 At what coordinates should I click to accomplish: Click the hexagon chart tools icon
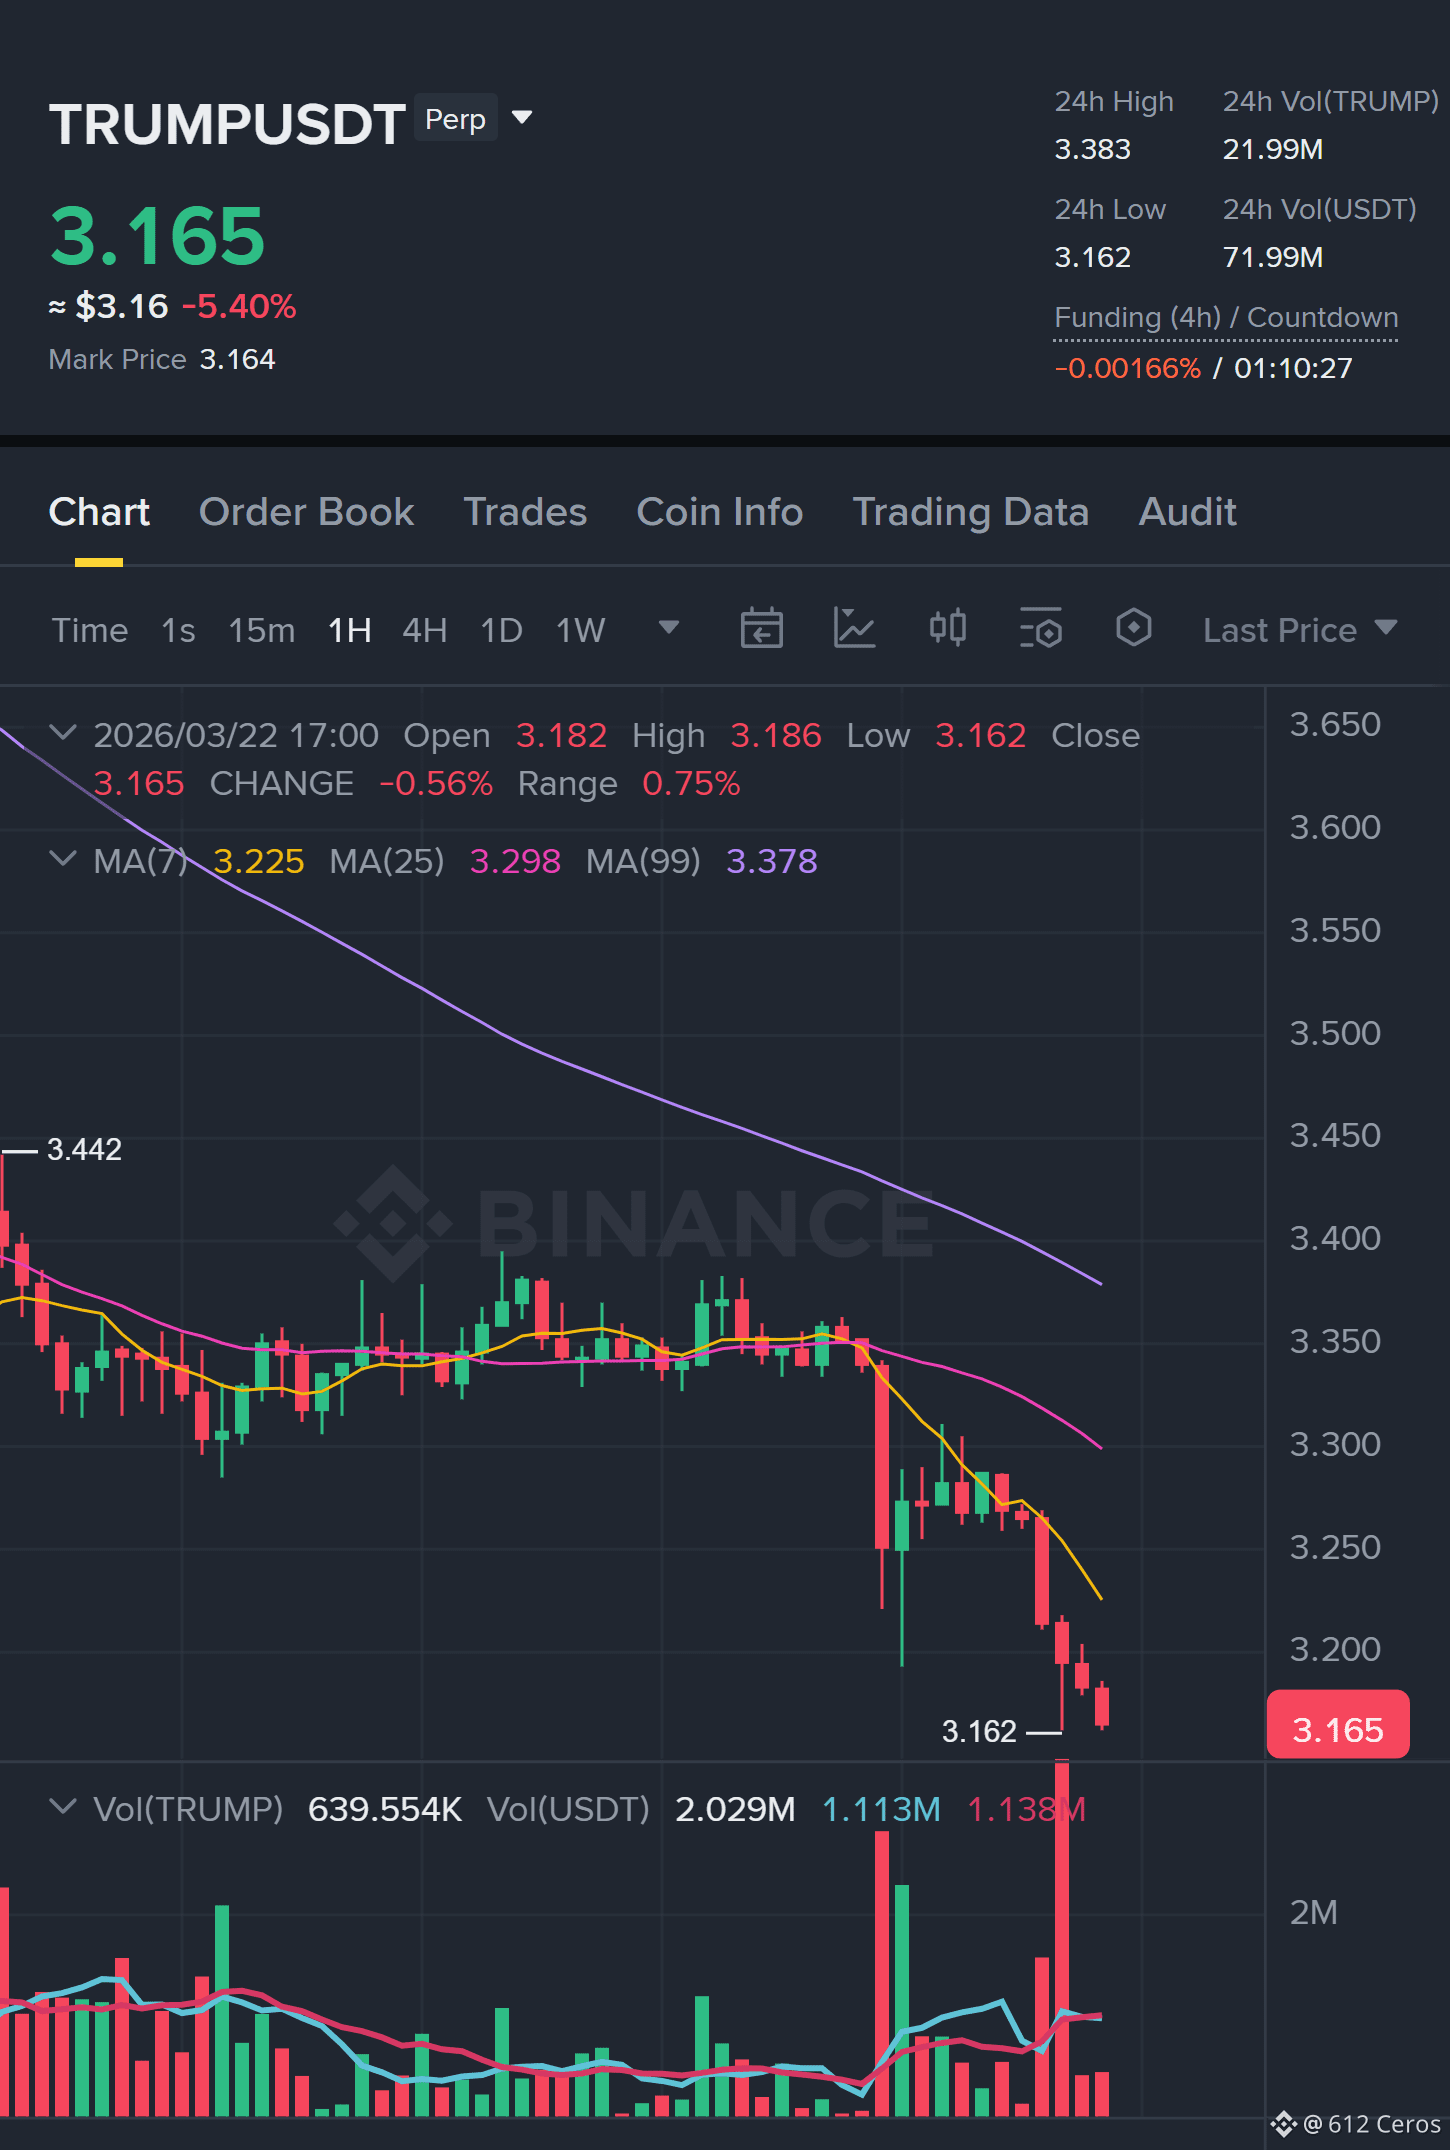pos(1133,629)
